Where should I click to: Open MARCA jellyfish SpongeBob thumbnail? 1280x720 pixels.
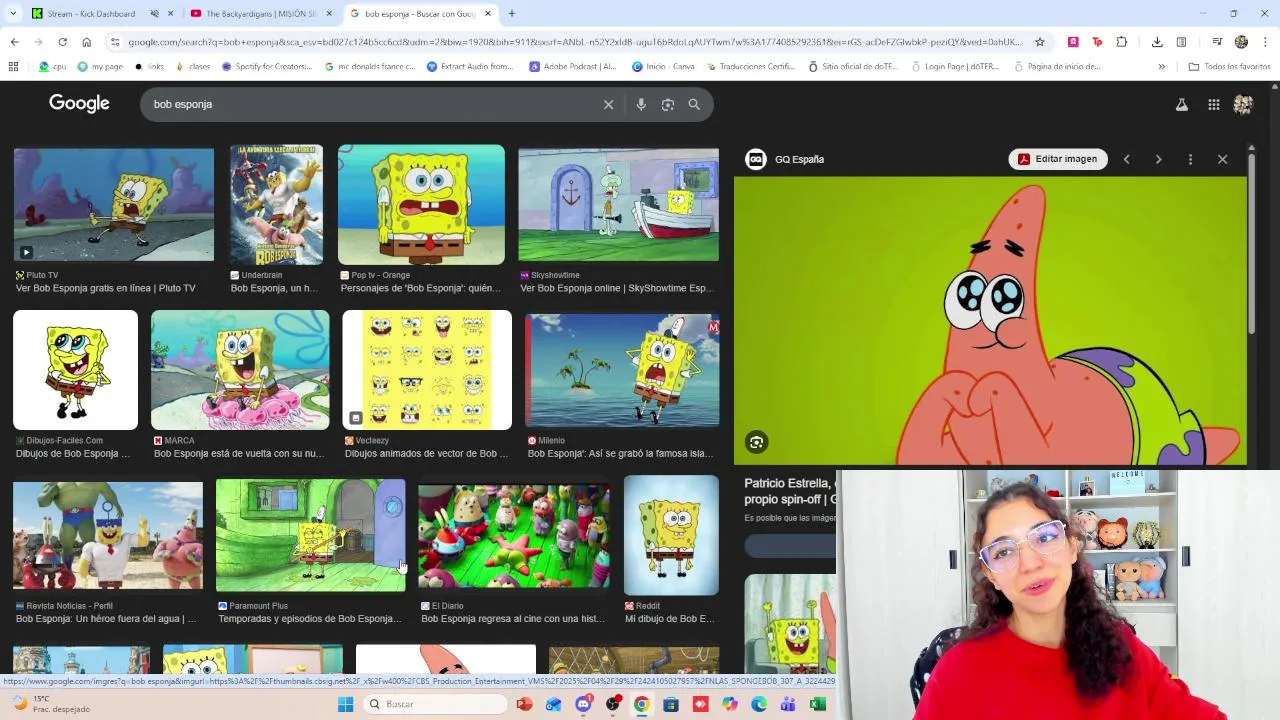pyautogui.click(x=240, y=370)
